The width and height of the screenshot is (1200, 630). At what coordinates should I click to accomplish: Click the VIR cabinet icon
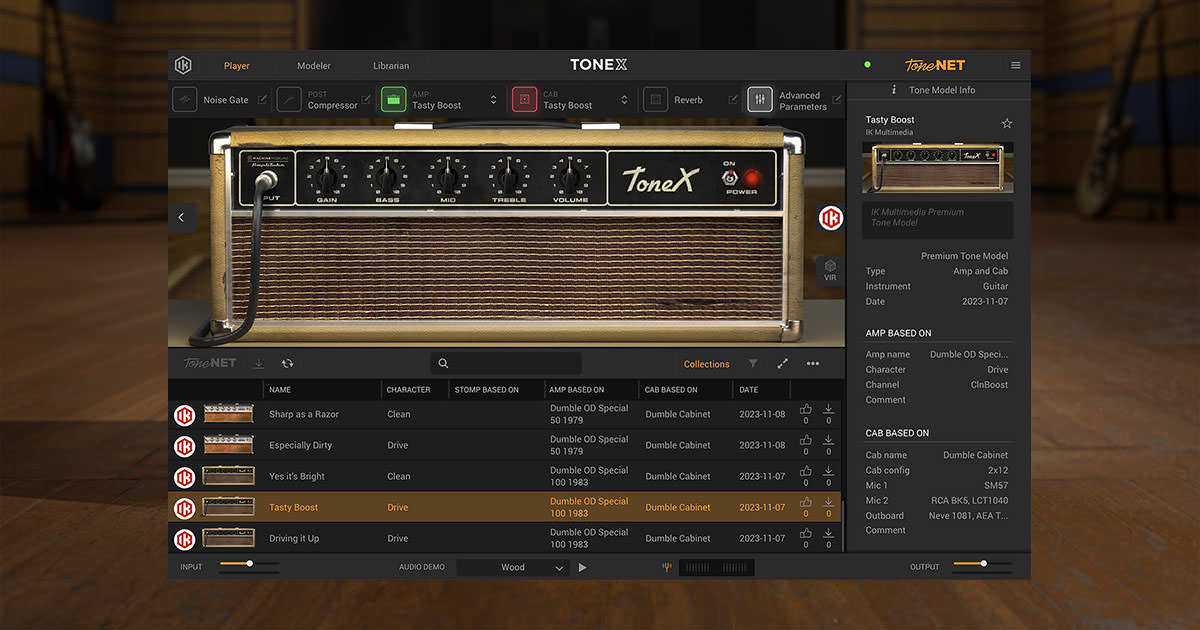[830, 270]
